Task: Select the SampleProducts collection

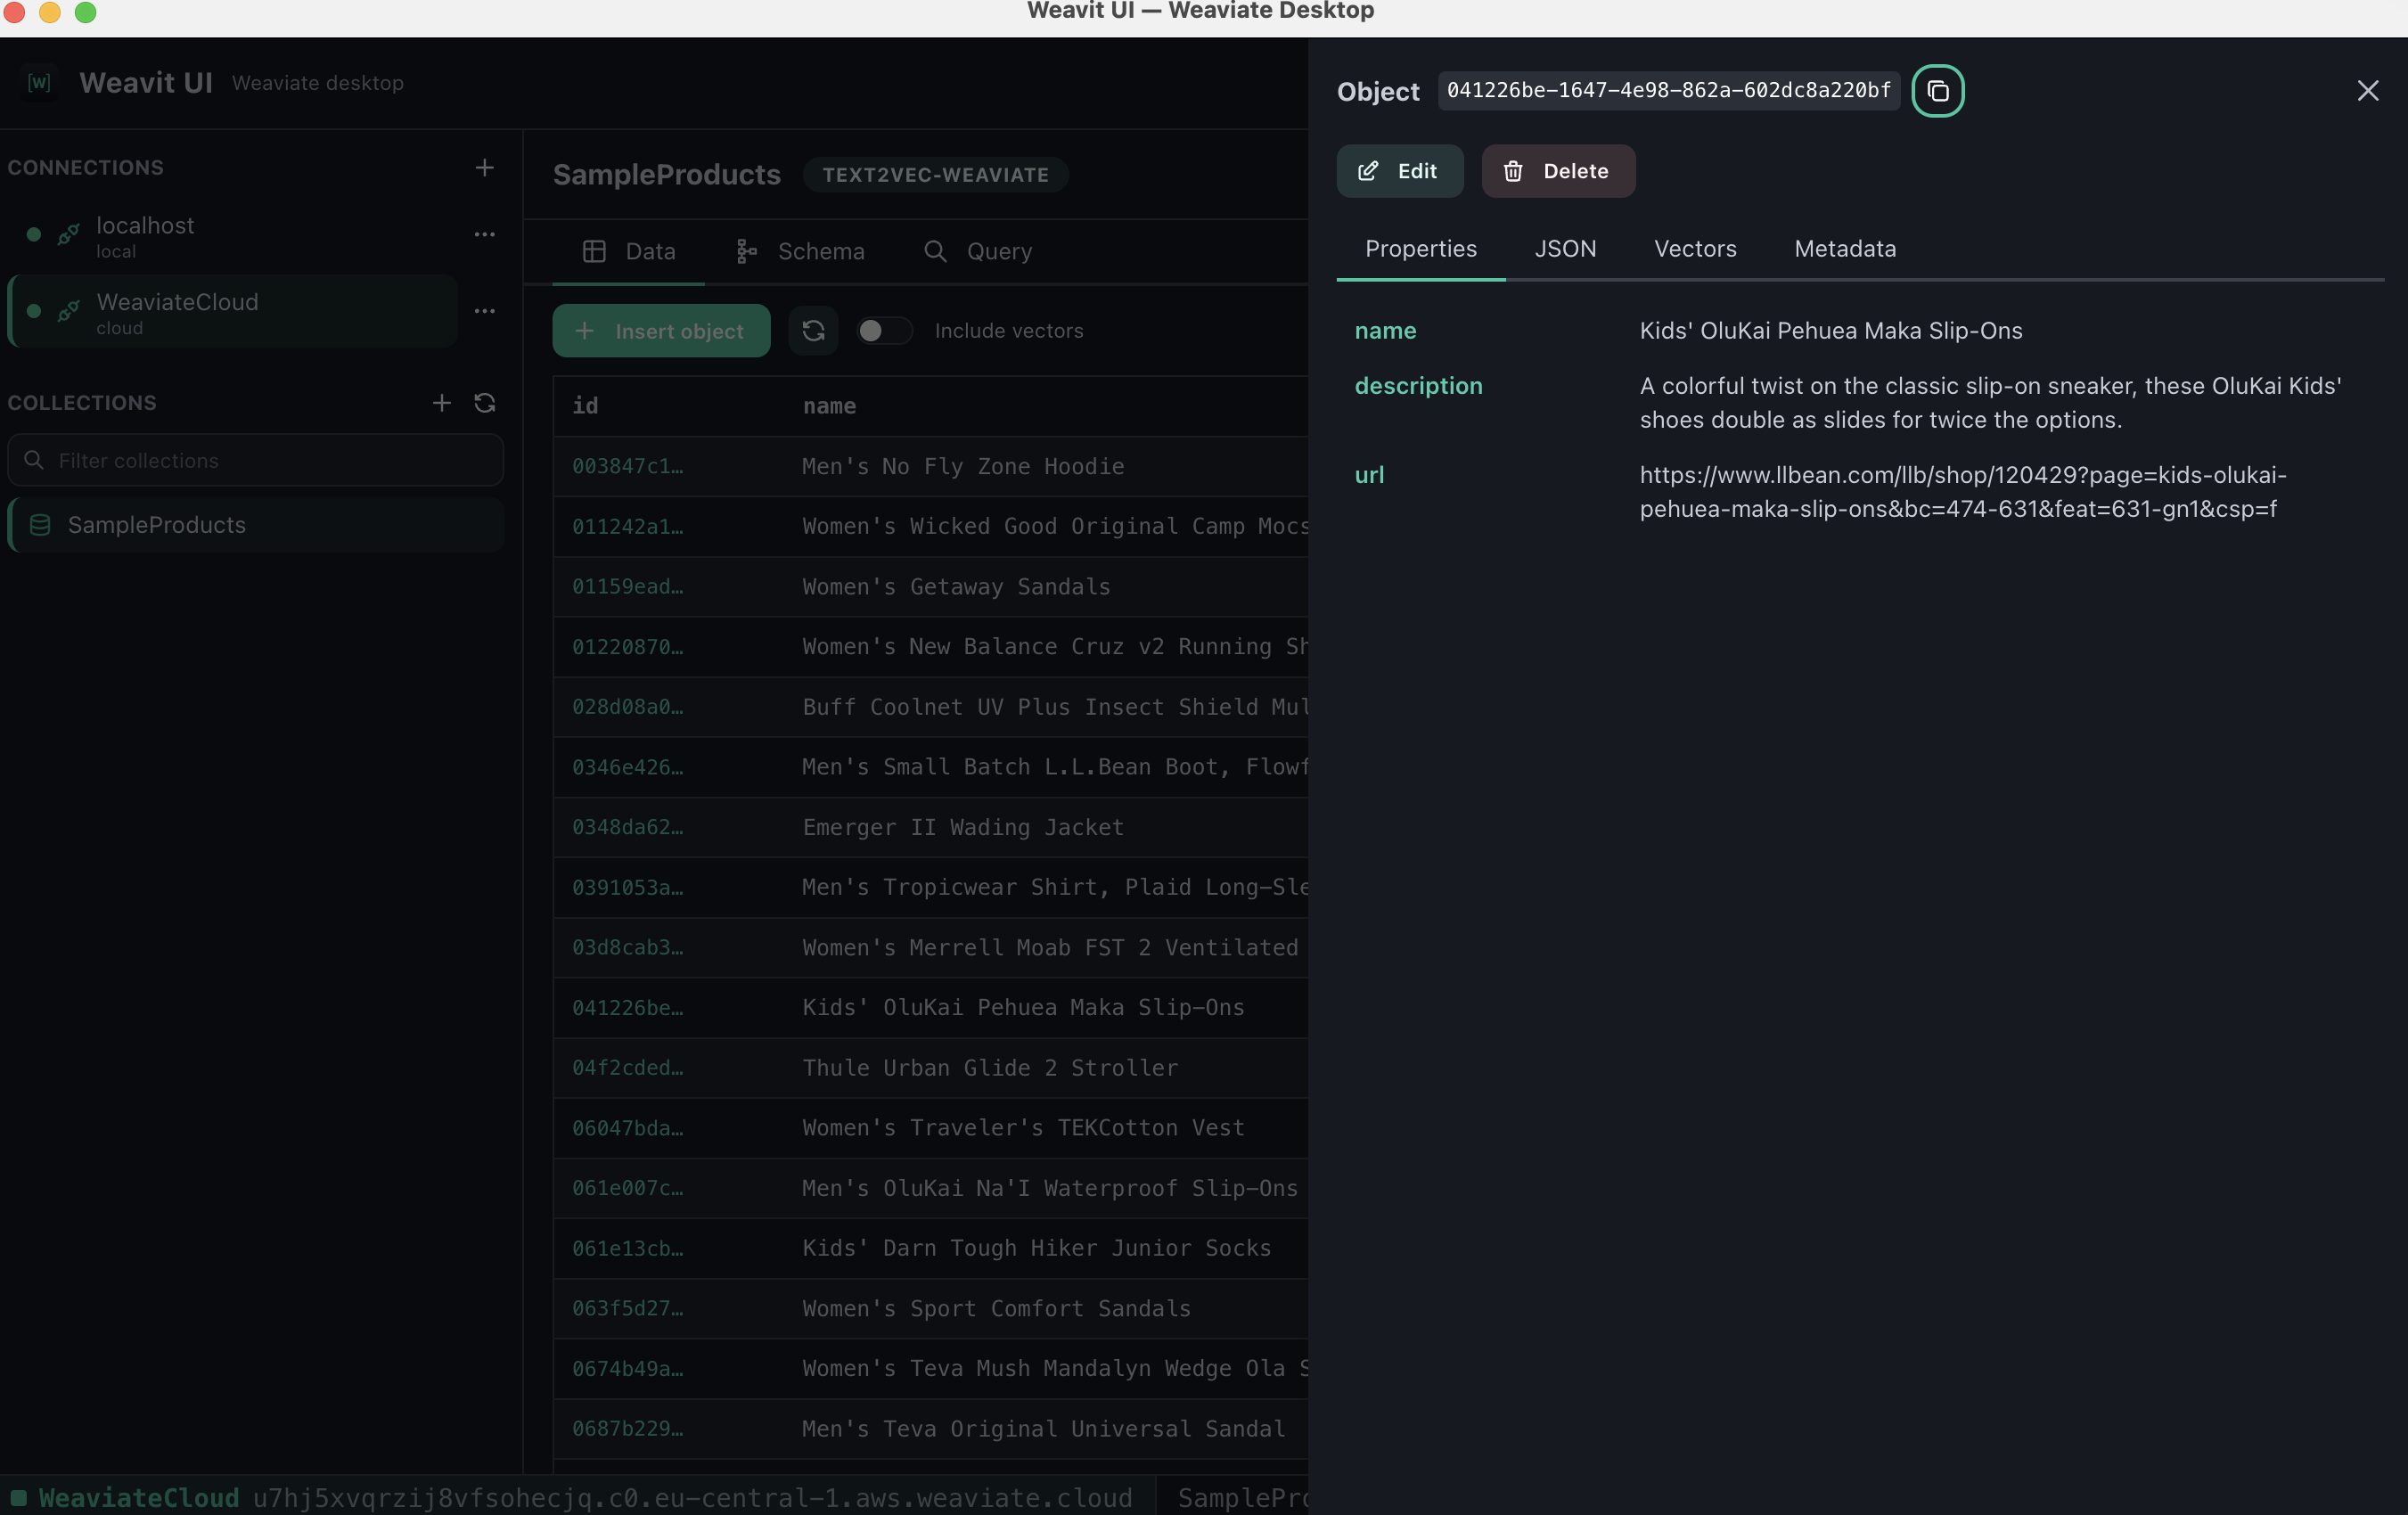Action: (x=255, y=525)
